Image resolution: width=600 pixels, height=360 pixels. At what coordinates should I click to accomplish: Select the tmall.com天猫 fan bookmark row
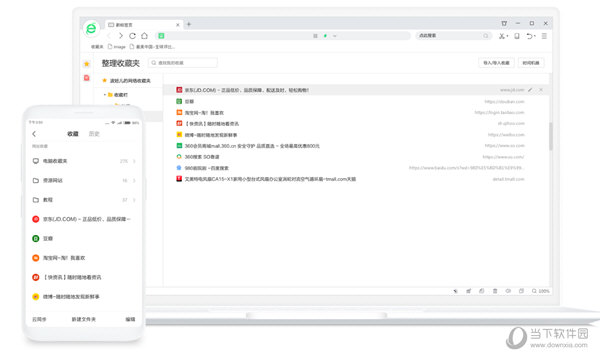[357, 179]
